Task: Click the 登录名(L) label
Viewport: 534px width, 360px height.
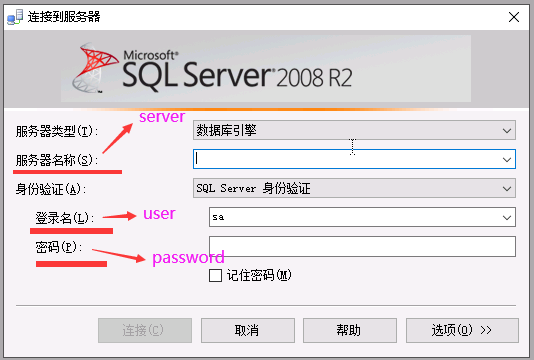Action: (65, 218)
